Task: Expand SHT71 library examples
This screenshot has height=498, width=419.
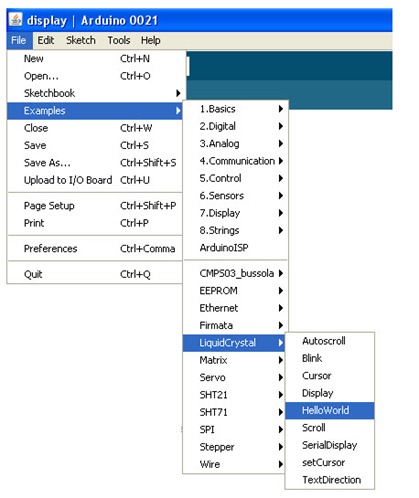Action: pos(234,412)
